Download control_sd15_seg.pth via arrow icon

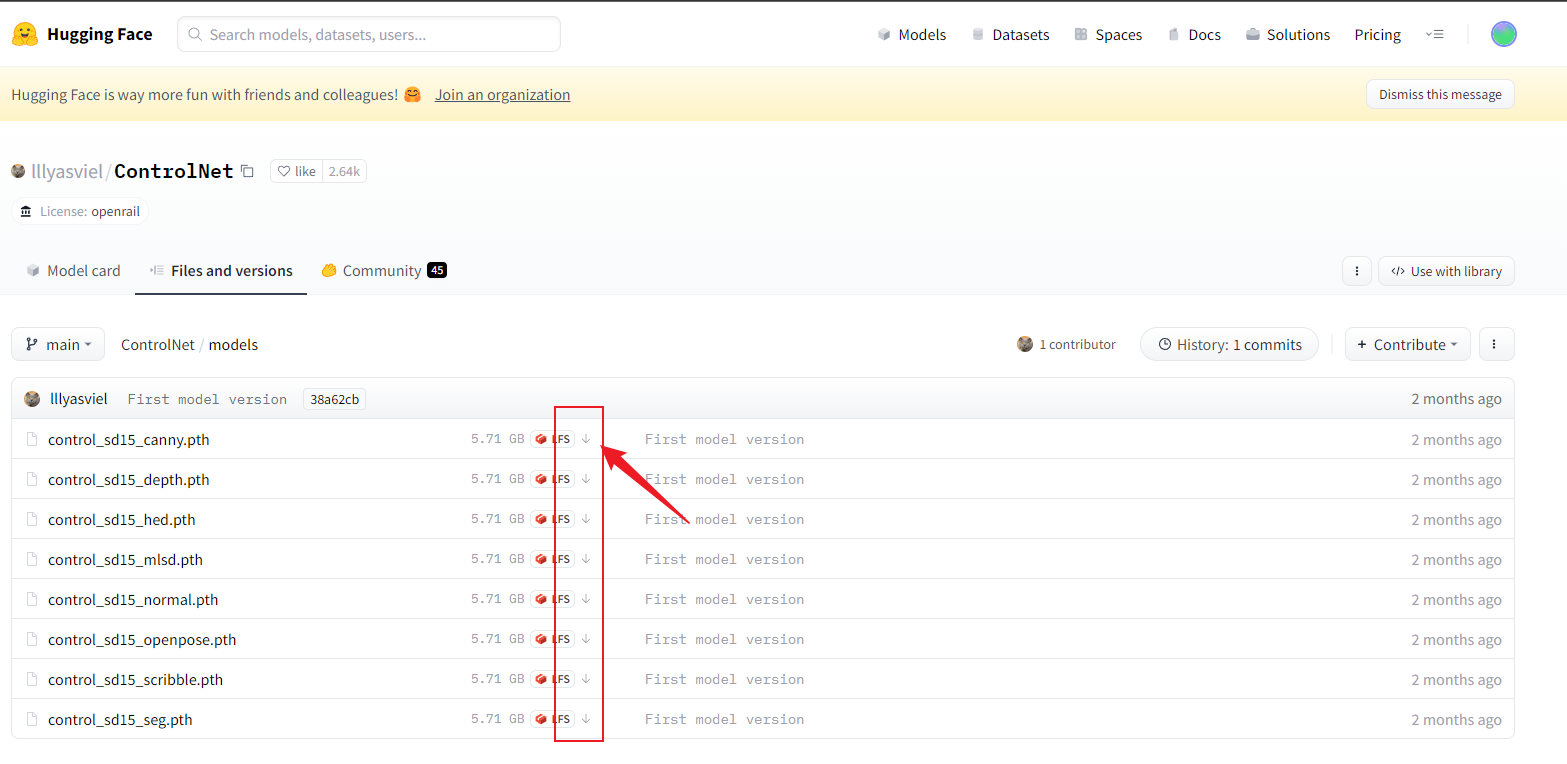pos(586,719)
